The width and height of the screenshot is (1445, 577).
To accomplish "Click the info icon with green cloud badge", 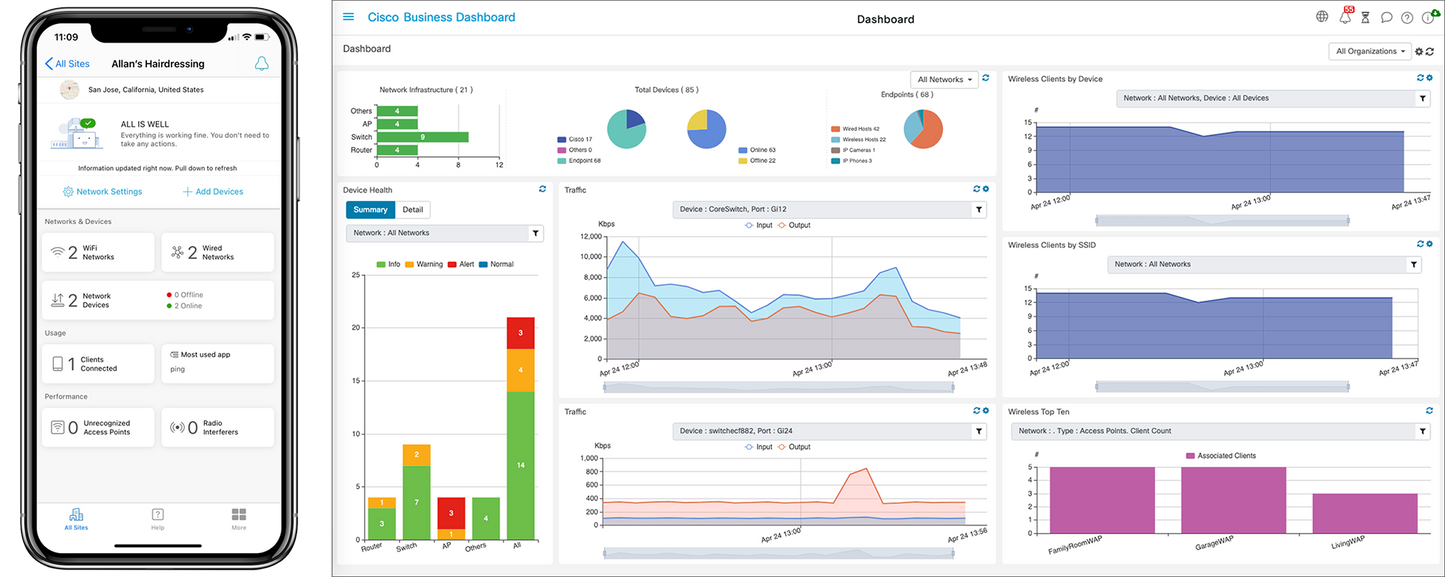I will pyautogui.click(x=1429, y=16).
